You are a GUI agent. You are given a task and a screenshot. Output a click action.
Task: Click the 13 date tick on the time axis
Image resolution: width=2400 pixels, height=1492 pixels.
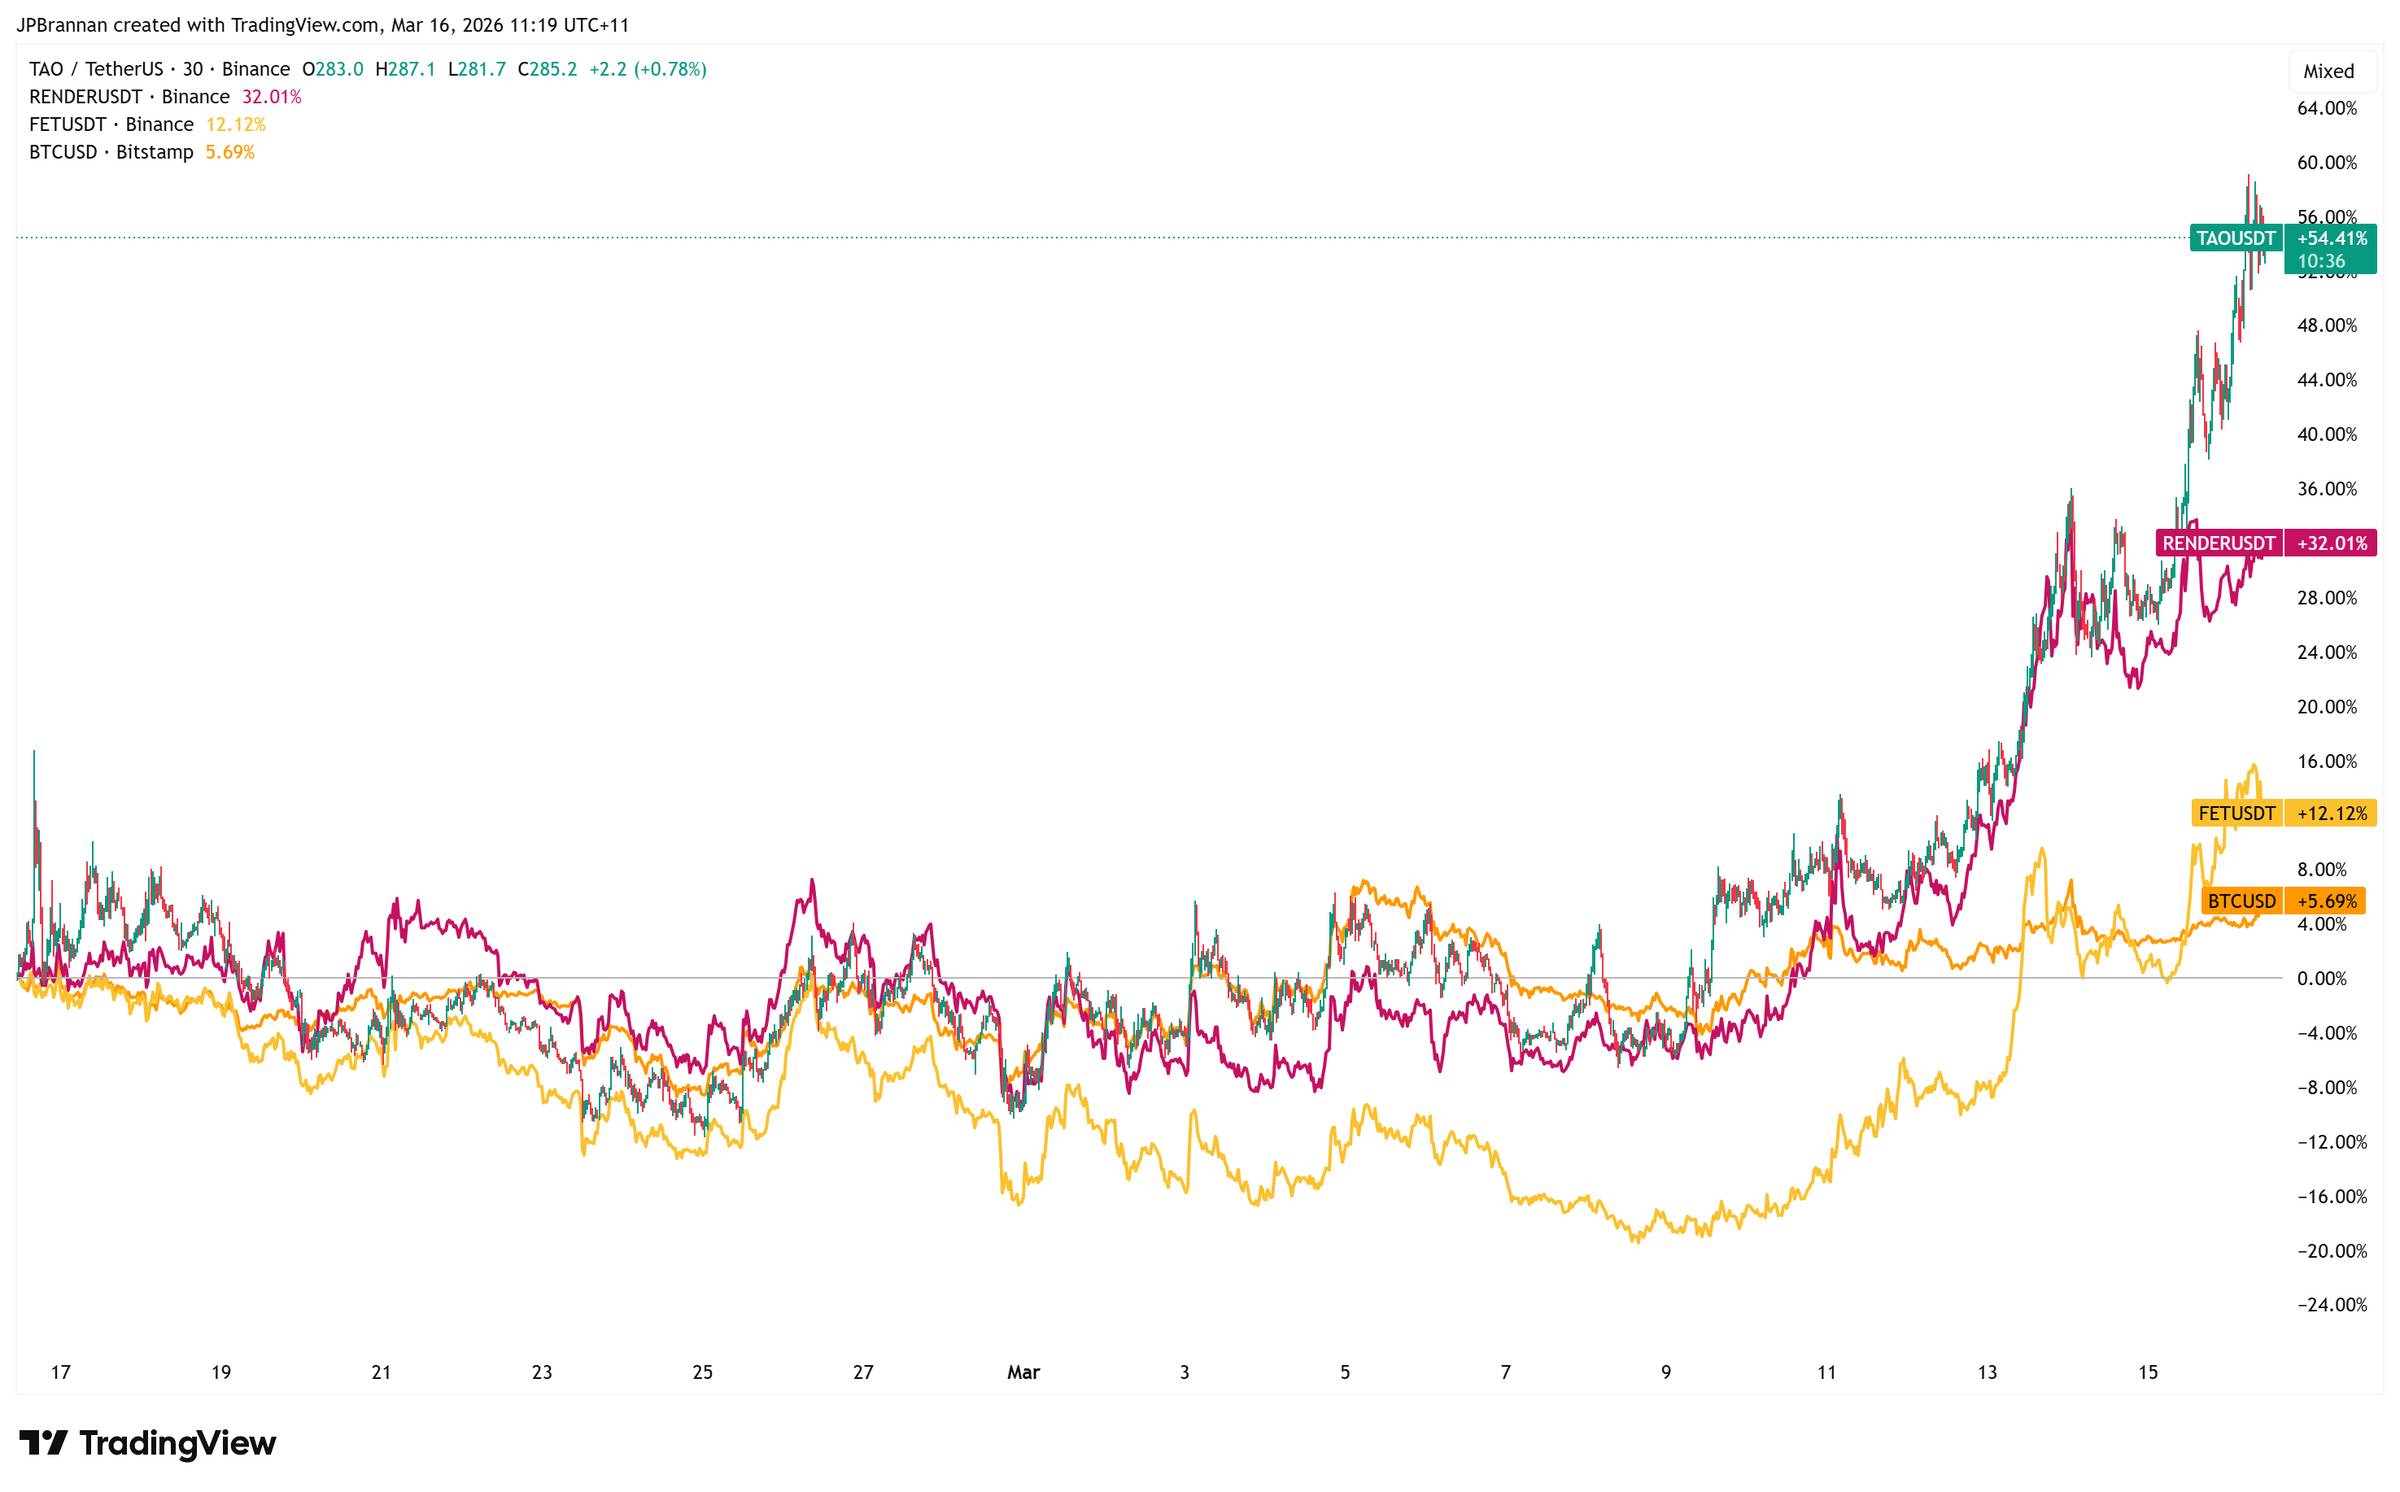tap(1987, 1372)
